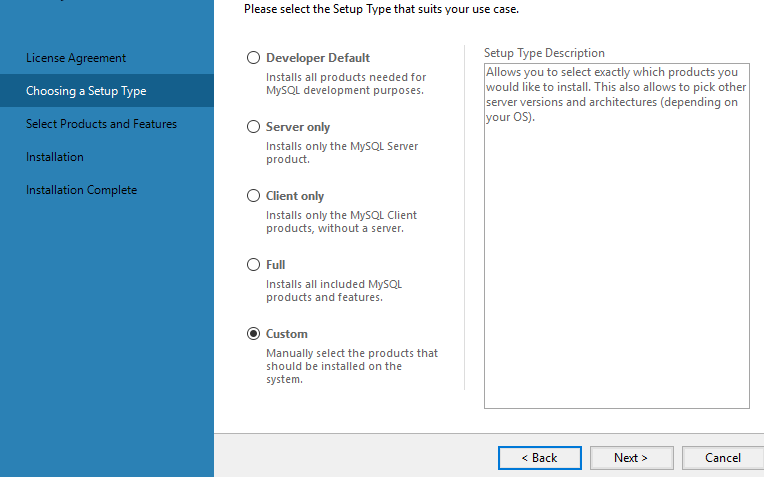This screenshot has height=477, width=764.
Task: Select Choosing a Setup Type step
Action: tap(107, 91)
